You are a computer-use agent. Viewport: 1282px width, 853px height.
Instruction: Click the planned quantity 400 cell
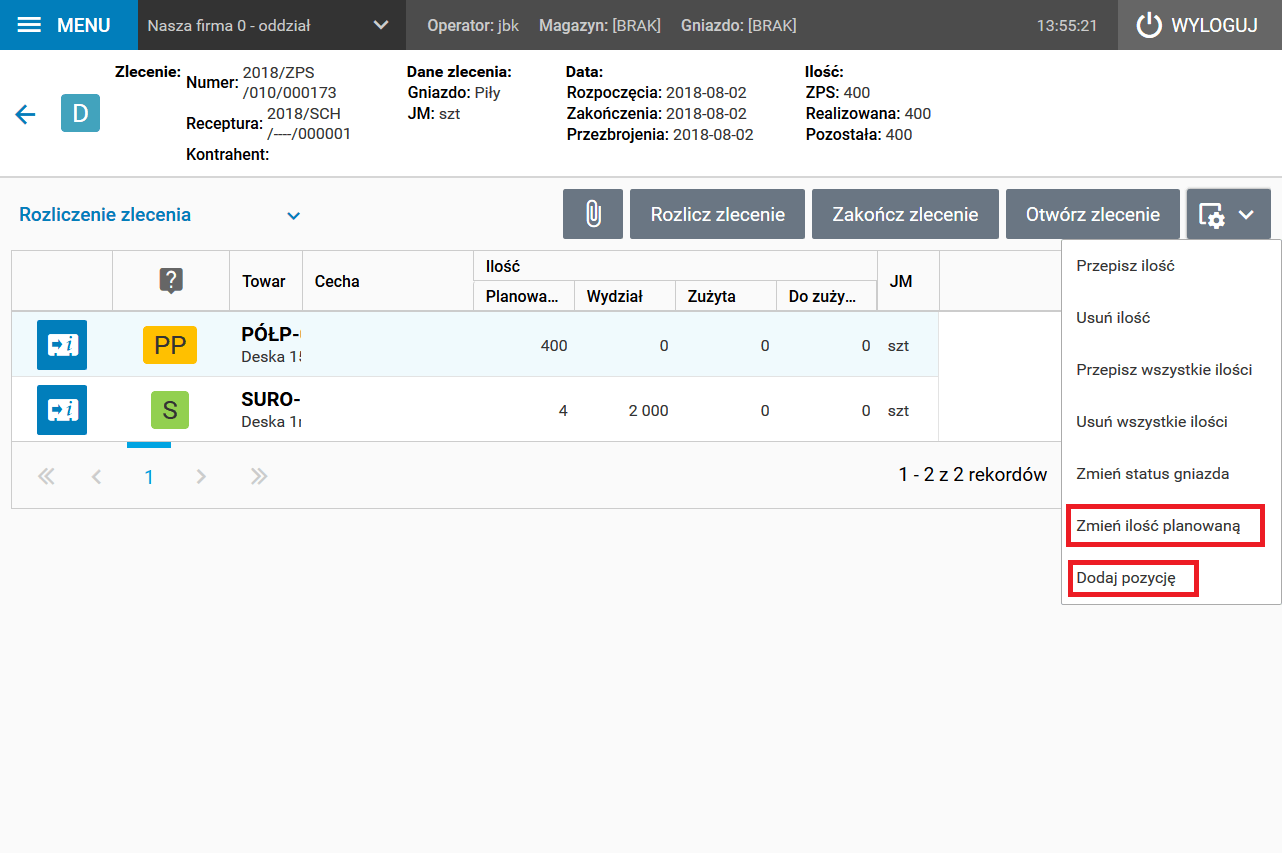click(524, 345)
